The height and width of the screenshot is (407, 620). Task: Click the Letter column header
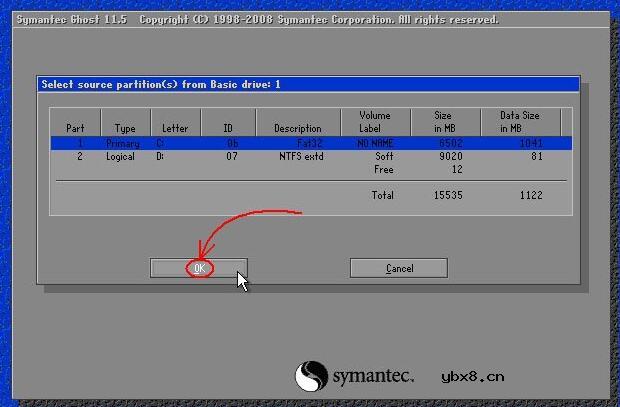174,129
